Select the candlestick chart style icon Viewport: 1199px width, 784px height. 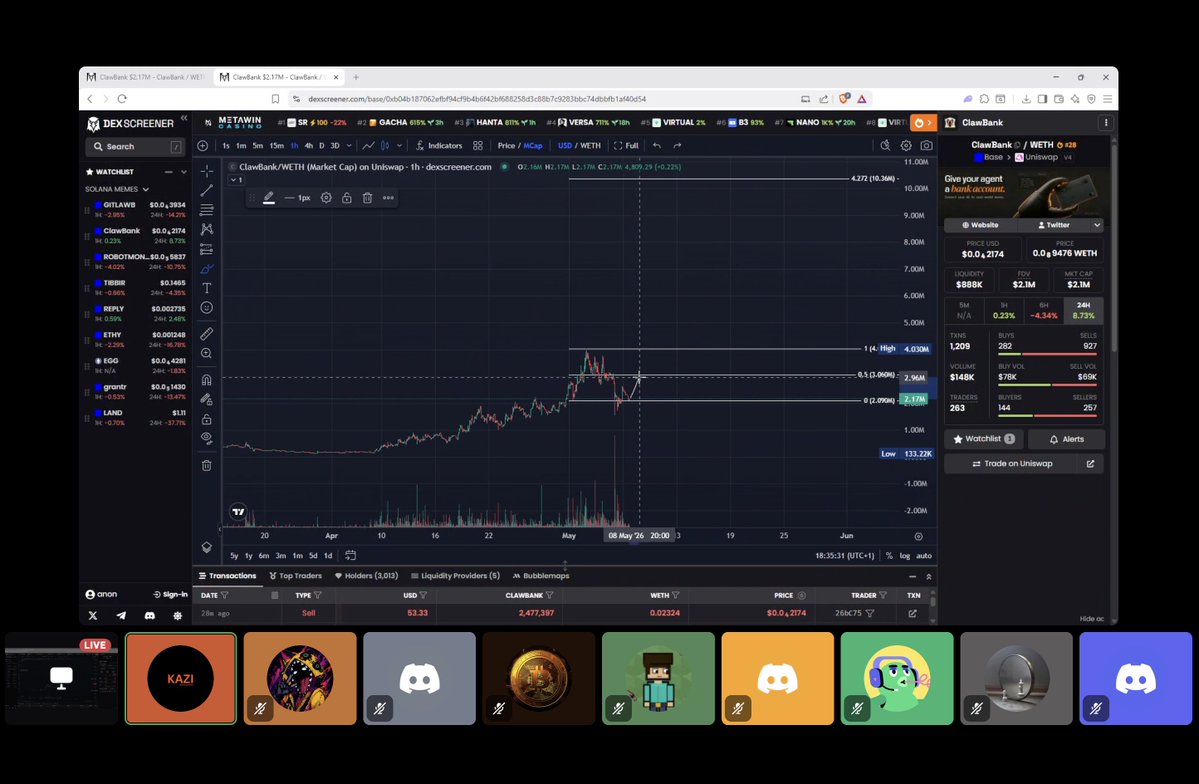(385, 145)
